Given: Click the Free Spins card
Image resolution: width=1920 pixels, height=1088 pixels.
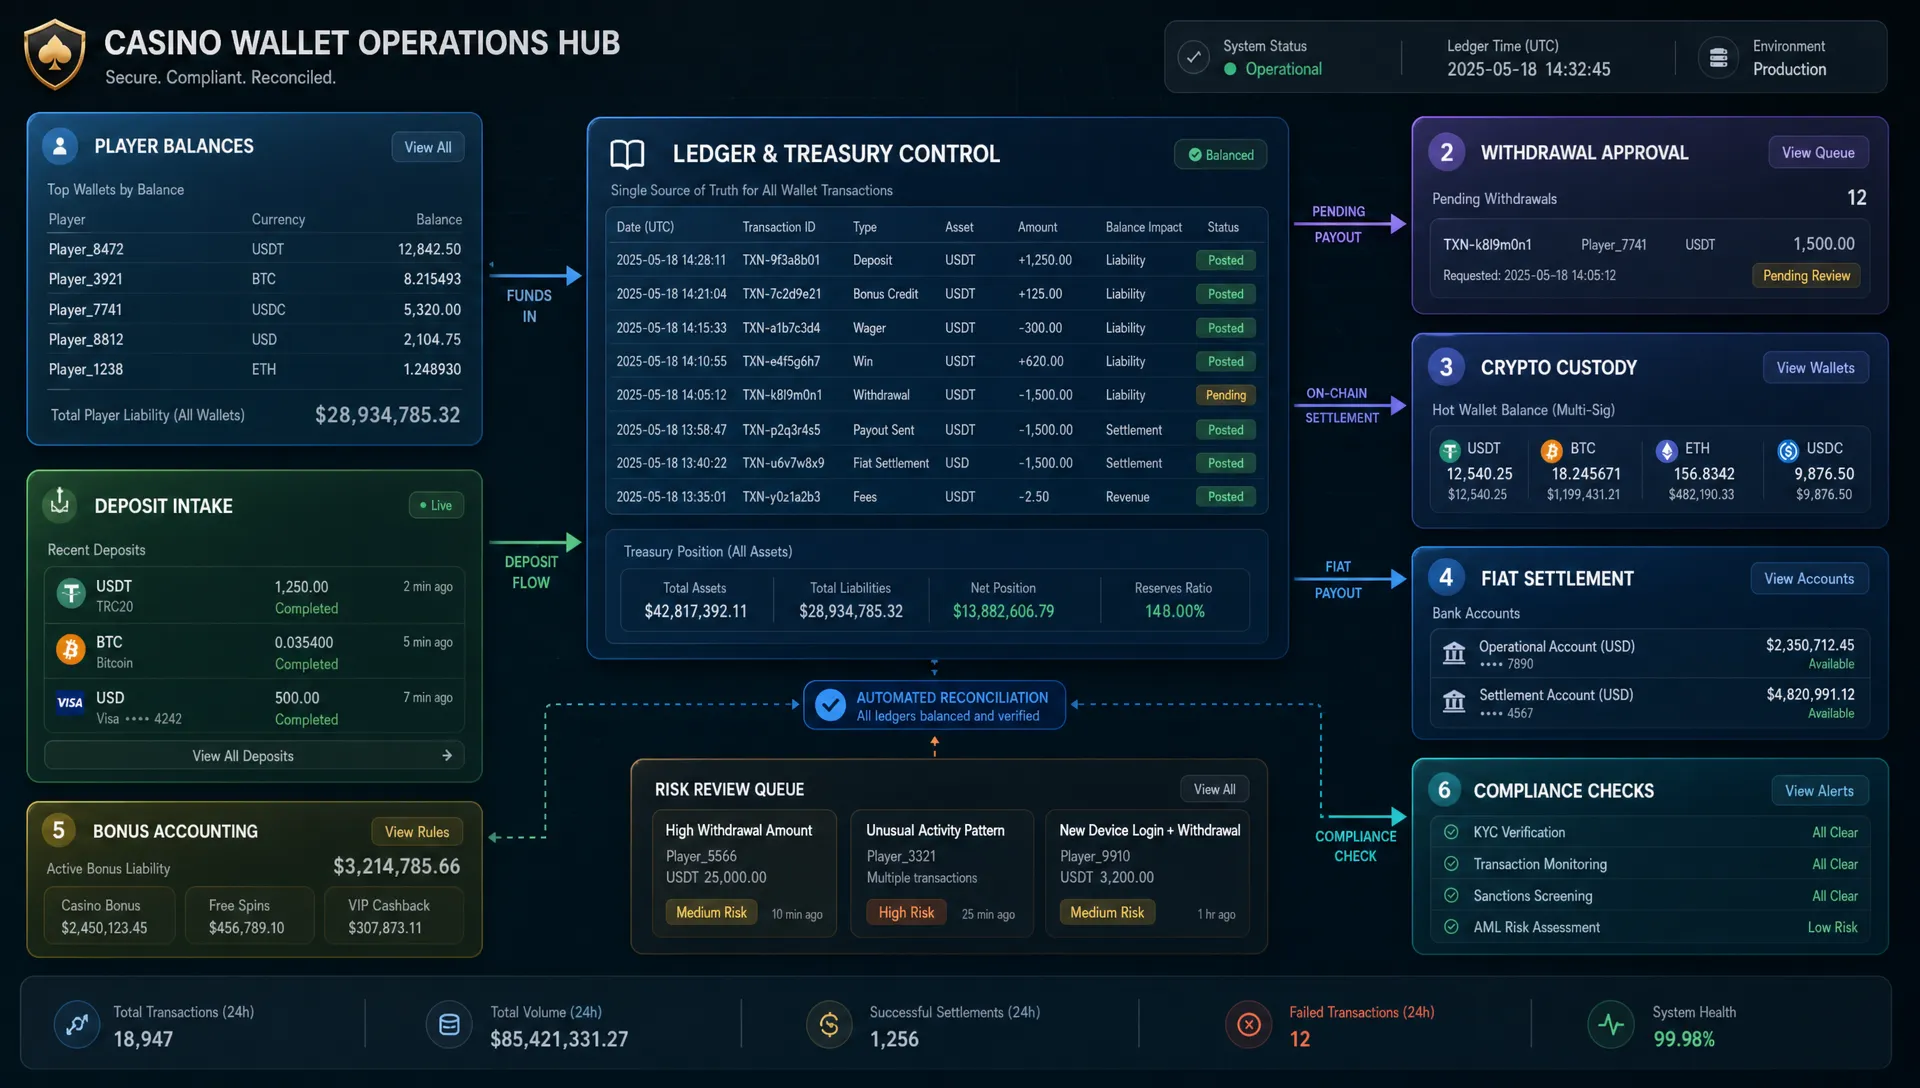Looking at the screenshot, I should [249, 916].
